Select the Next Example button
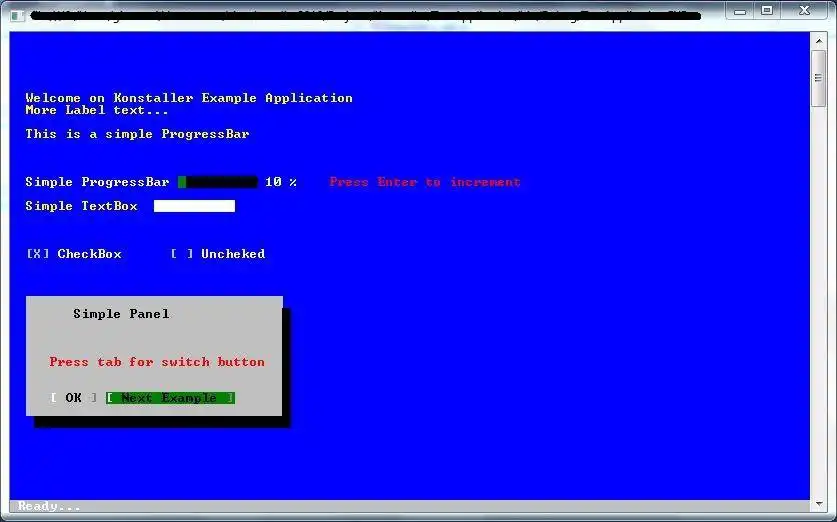This screenshot has width=837, height=522. click(x=170, y=398)
